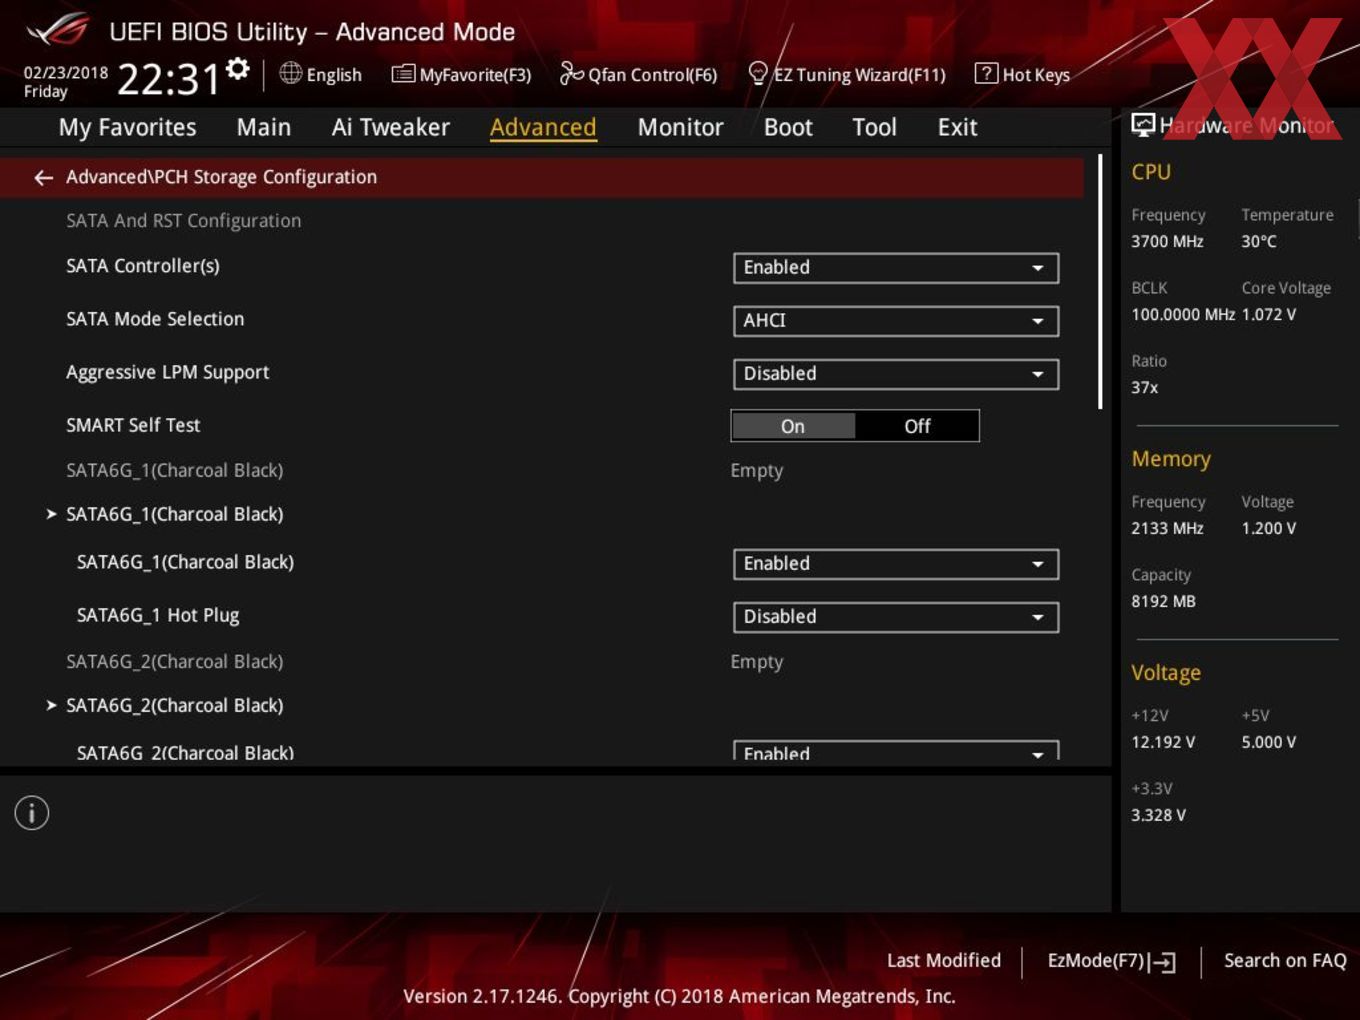Screen dimensions: 1360x1020
Task: Open SATA6G_1 Hot Plug dropdown
Action: click(896, 617)
